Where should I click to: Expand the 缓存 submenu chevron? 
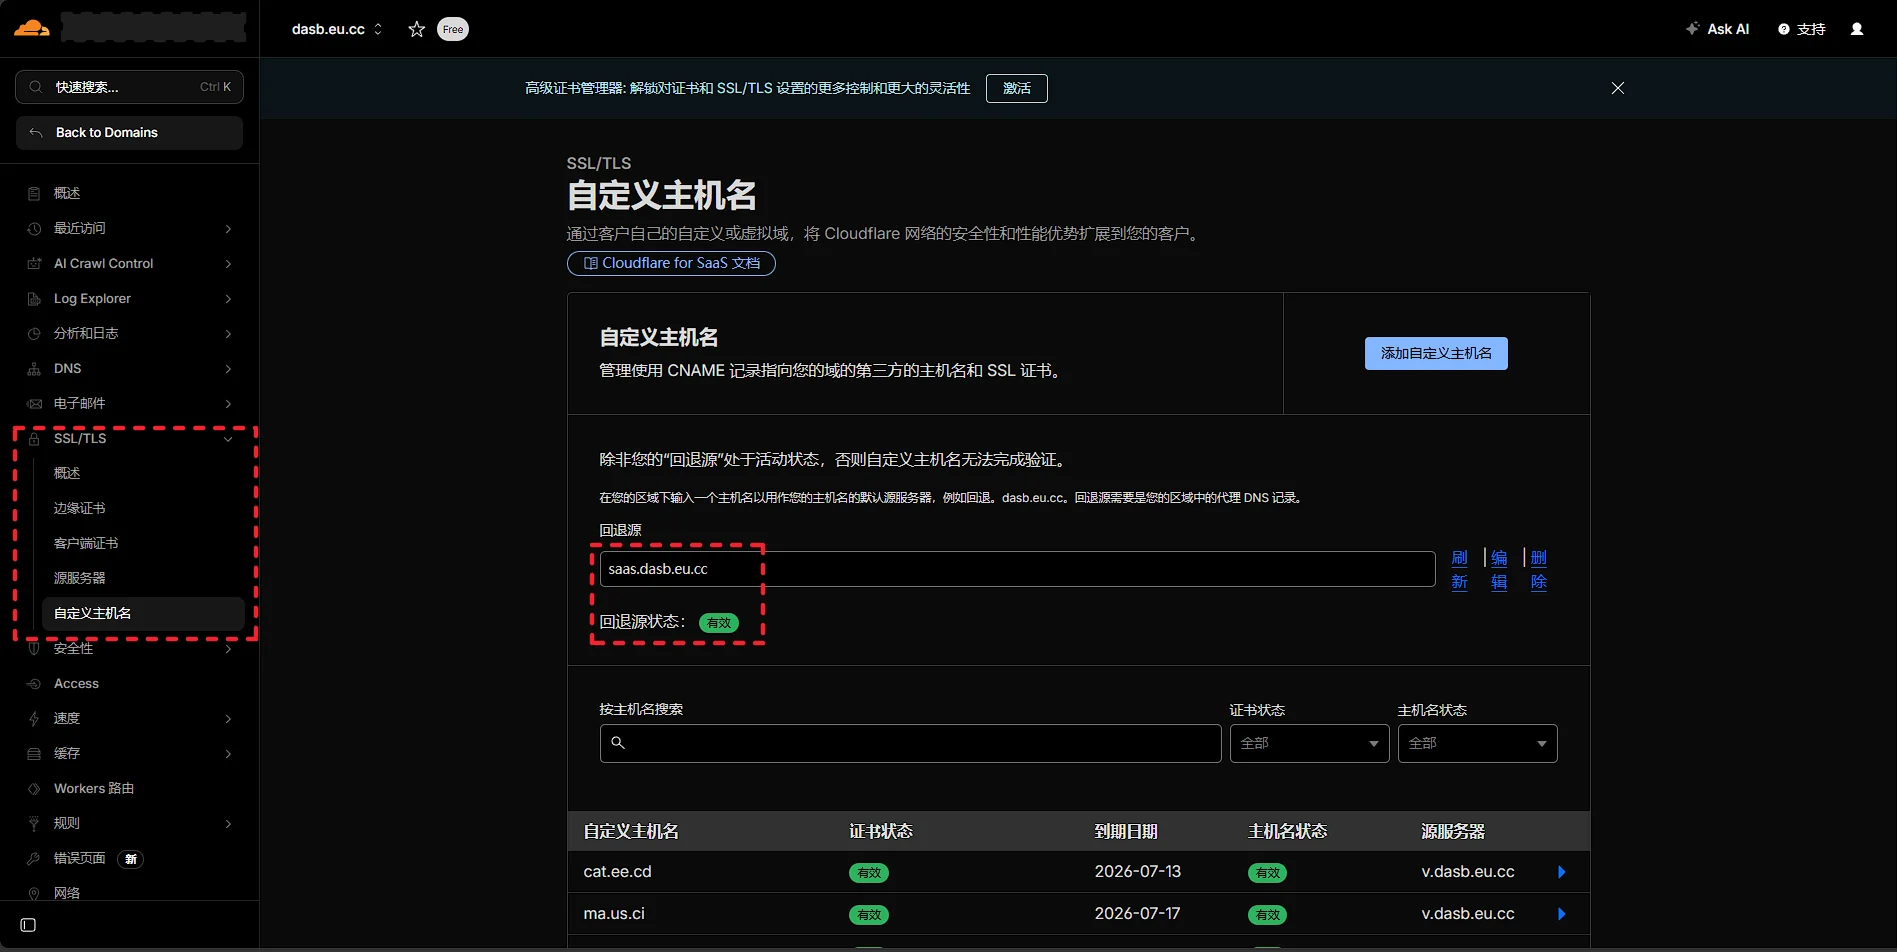tap(228, 753)
